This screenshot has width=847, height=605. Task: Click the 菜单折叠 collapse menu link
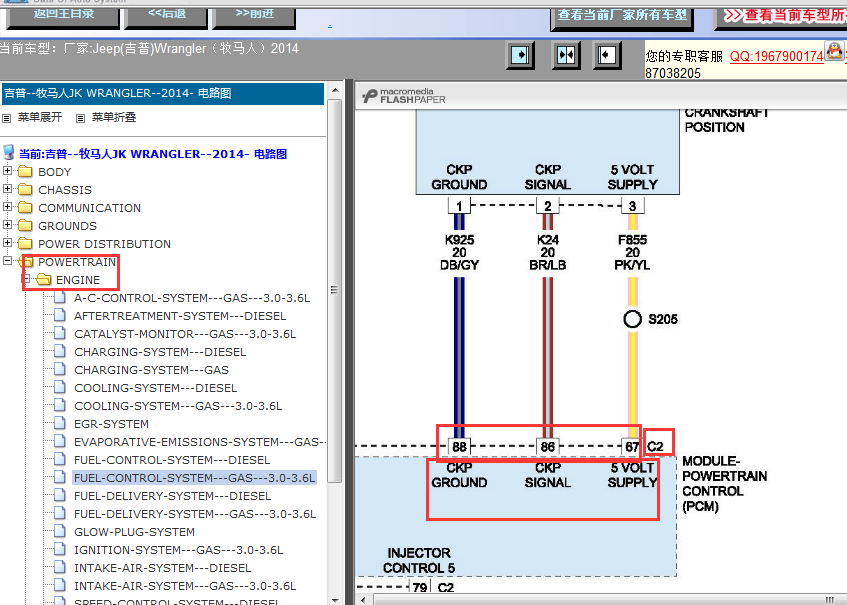point(114,117)
